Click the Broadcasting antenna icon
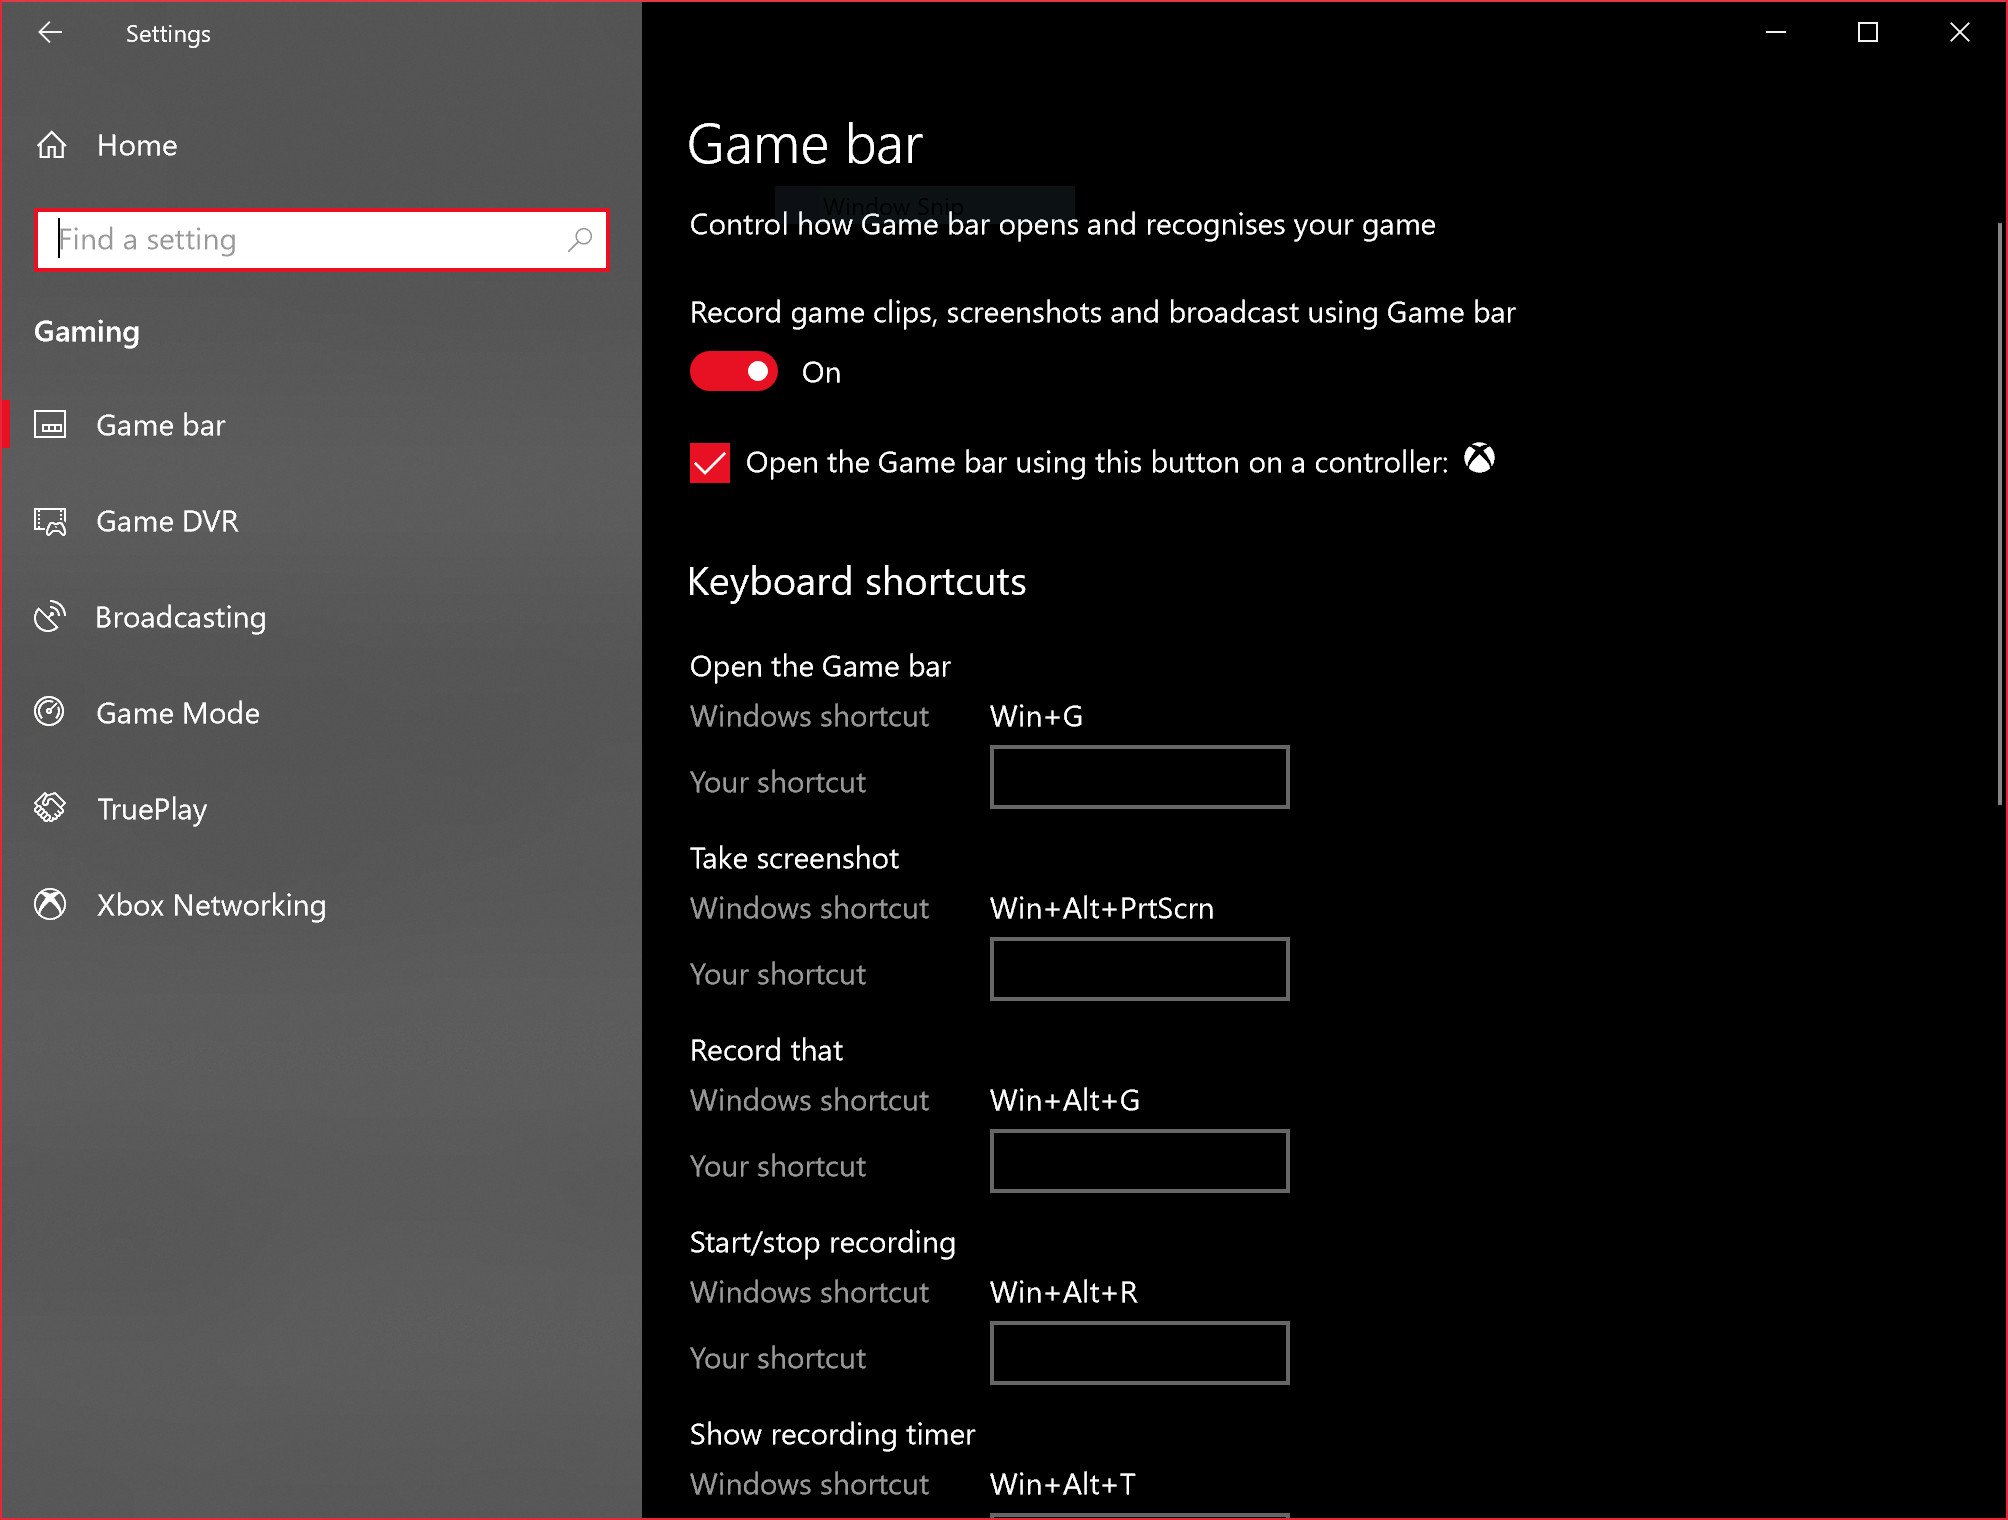The image size is (2008, 1520). (50, 617)
